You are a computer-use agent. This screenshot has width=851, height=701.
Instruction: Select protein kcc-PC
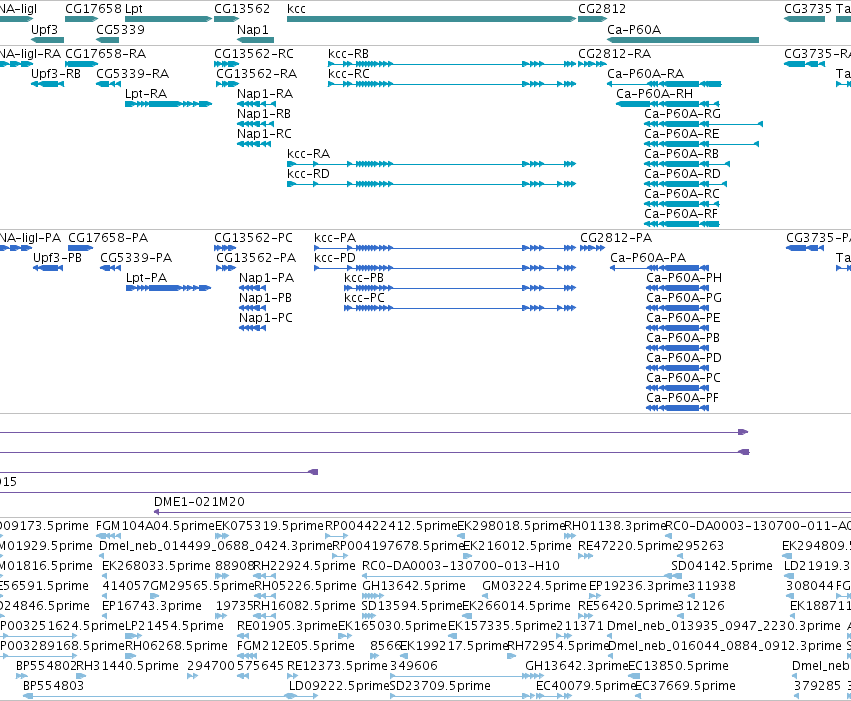pyautogui.click(x=364, y=298)
